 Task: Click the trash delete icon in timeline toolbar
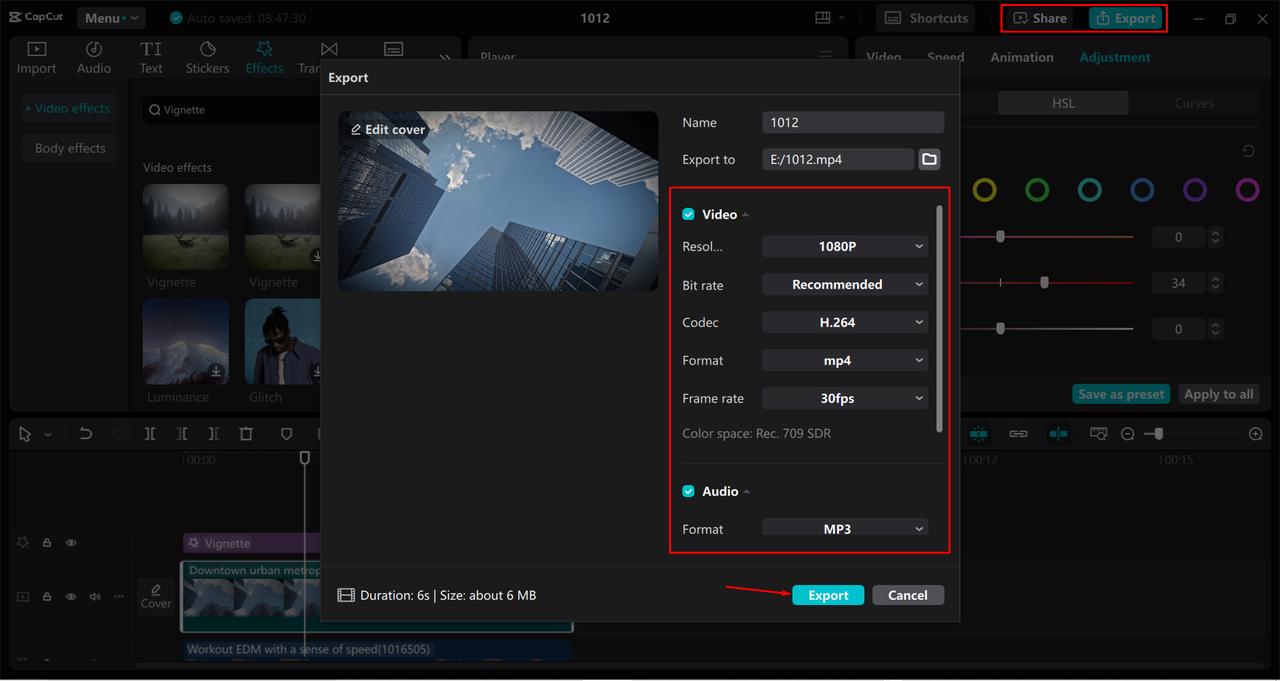246,434
